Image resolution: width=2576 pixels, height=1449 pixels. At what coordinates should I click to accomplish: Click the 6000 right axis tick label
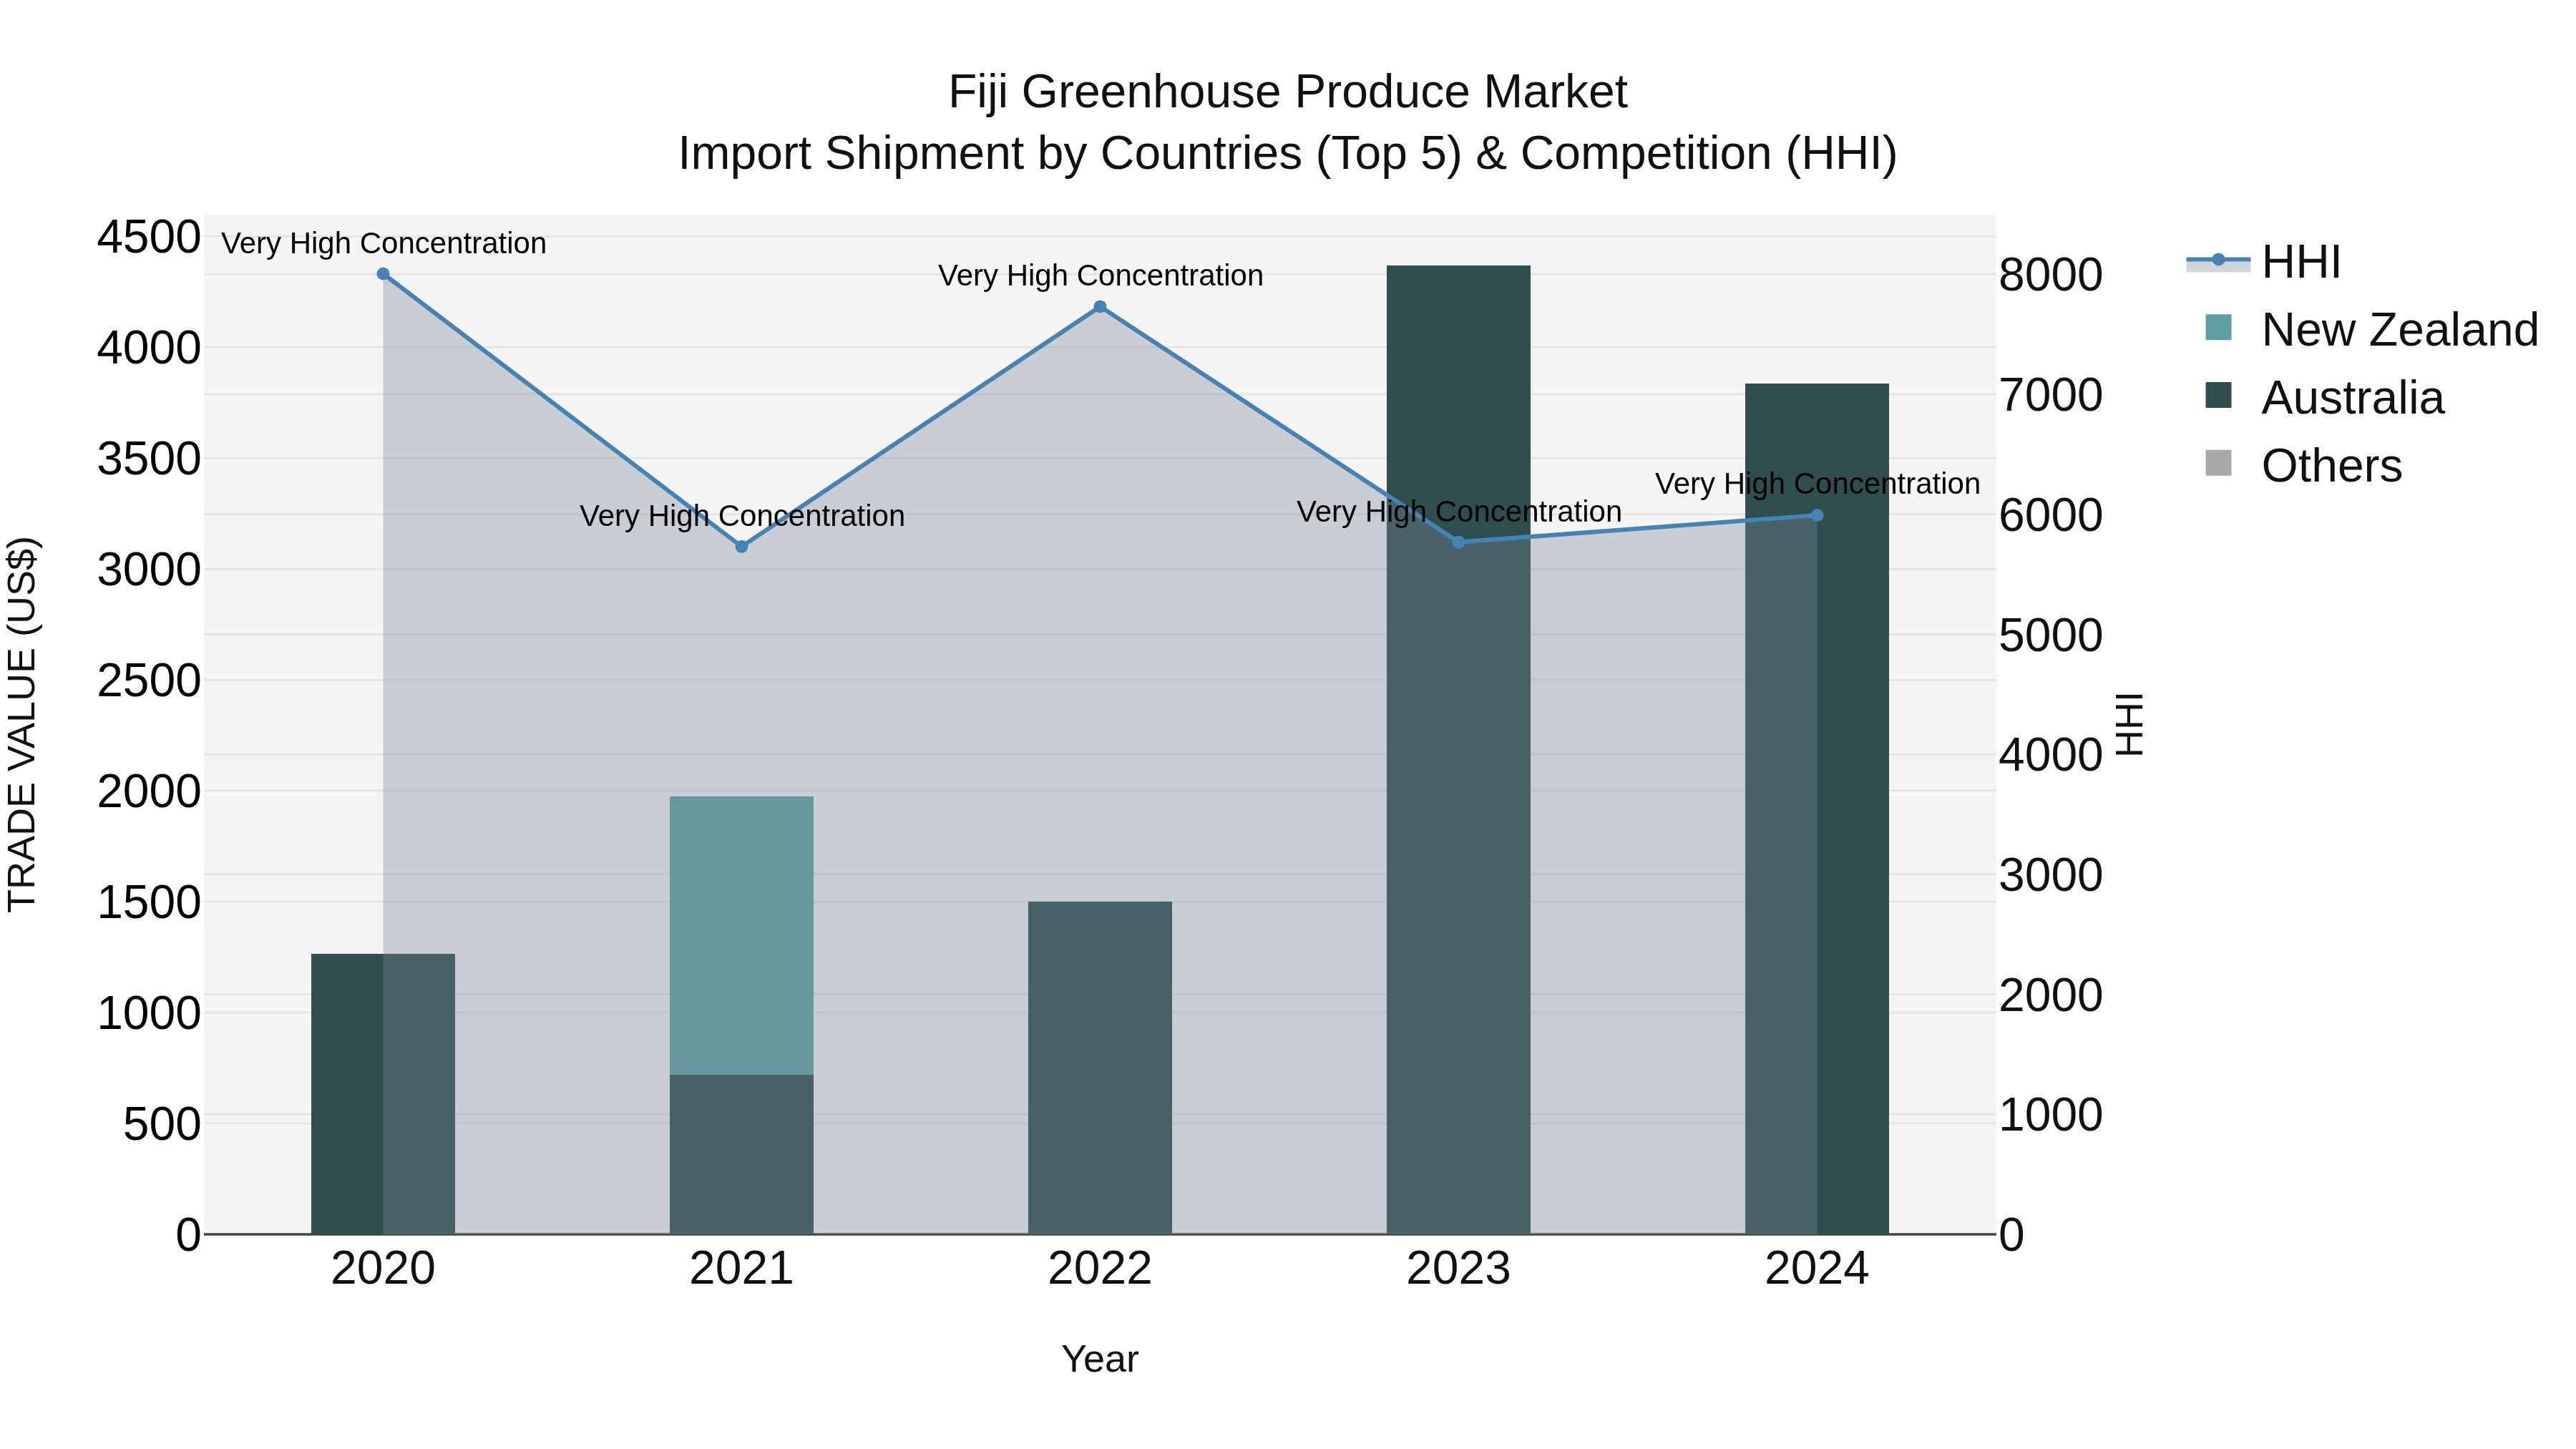pyautogui.click(x=2051, y=516)
